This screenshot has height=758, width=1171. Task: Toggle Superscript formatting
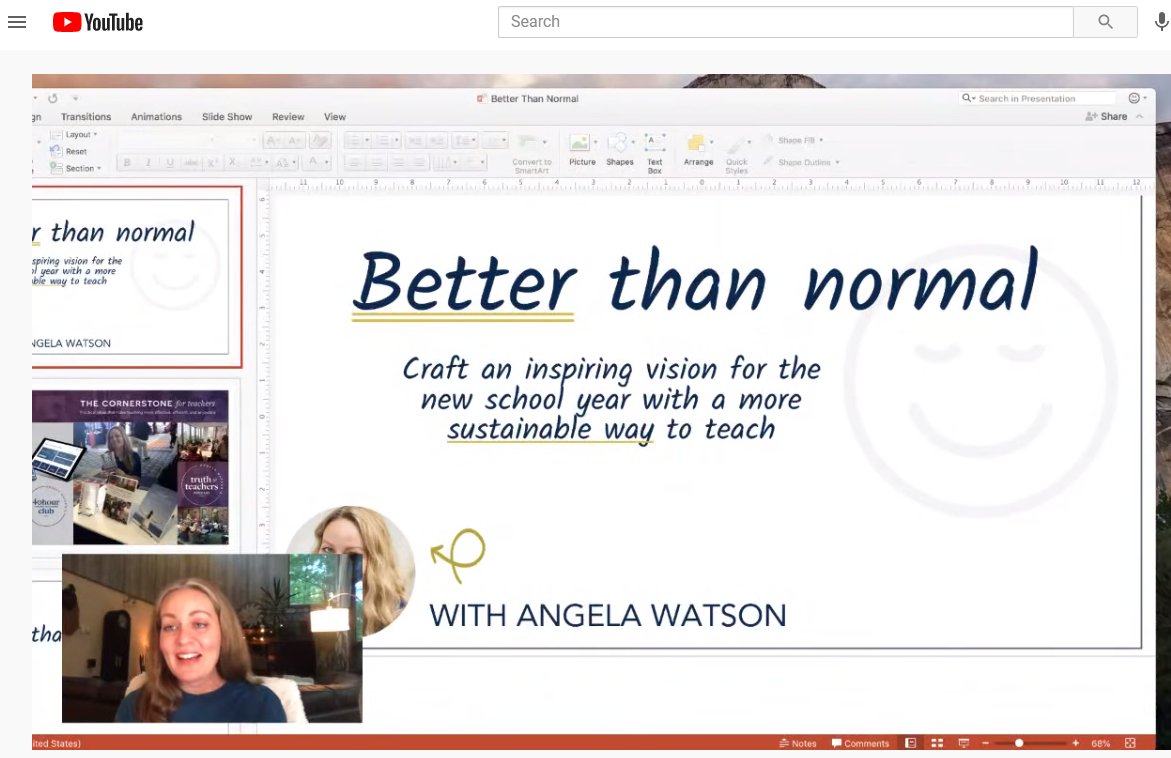[x=212, y=162]
